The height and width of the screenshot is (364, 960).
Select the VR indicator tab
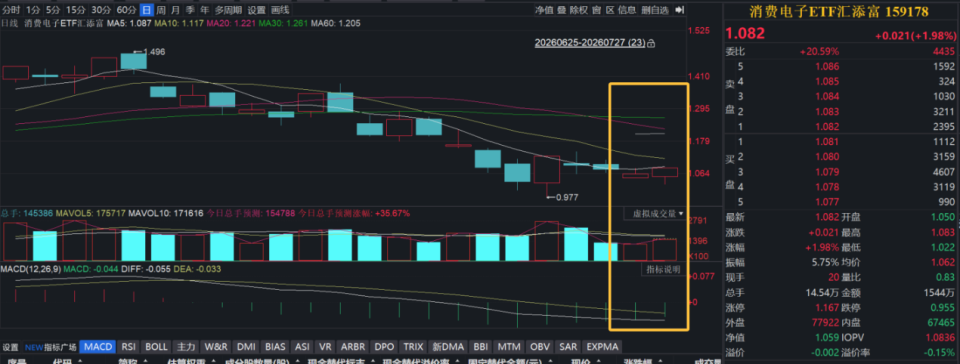point(326,346)
